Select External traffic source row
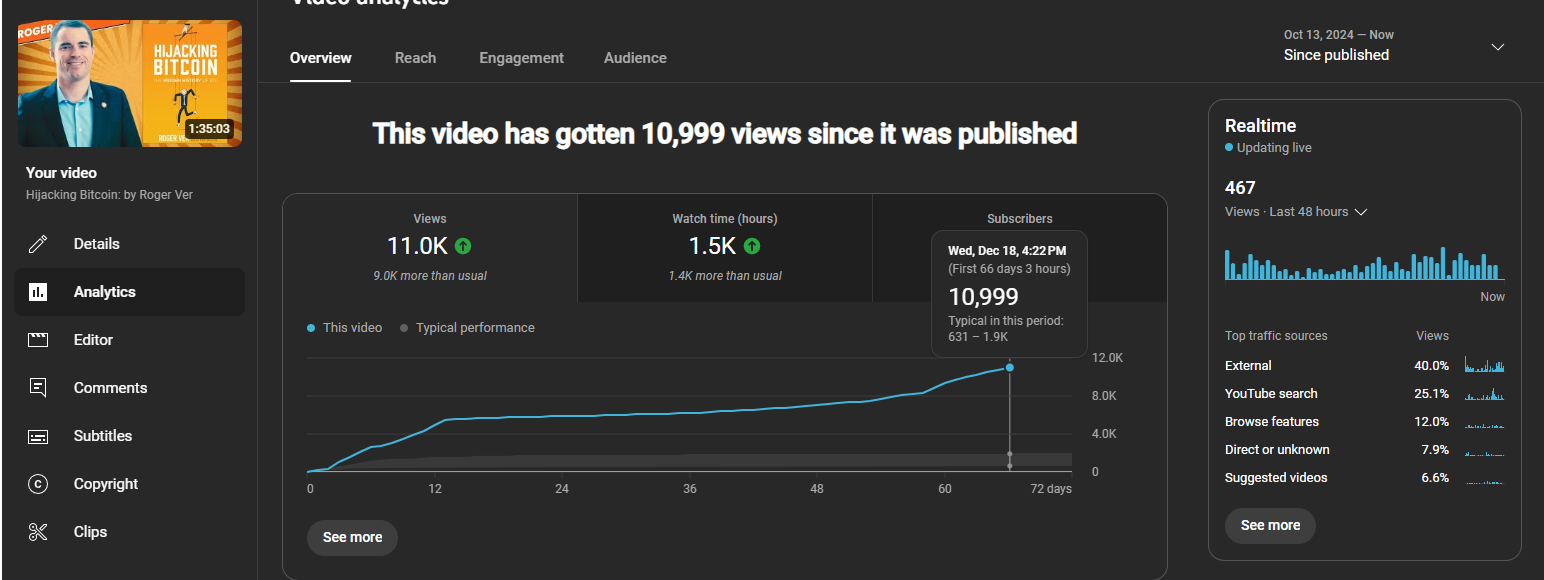The height and width of the screenshot is (580, 1544). tap(1364, 365)
